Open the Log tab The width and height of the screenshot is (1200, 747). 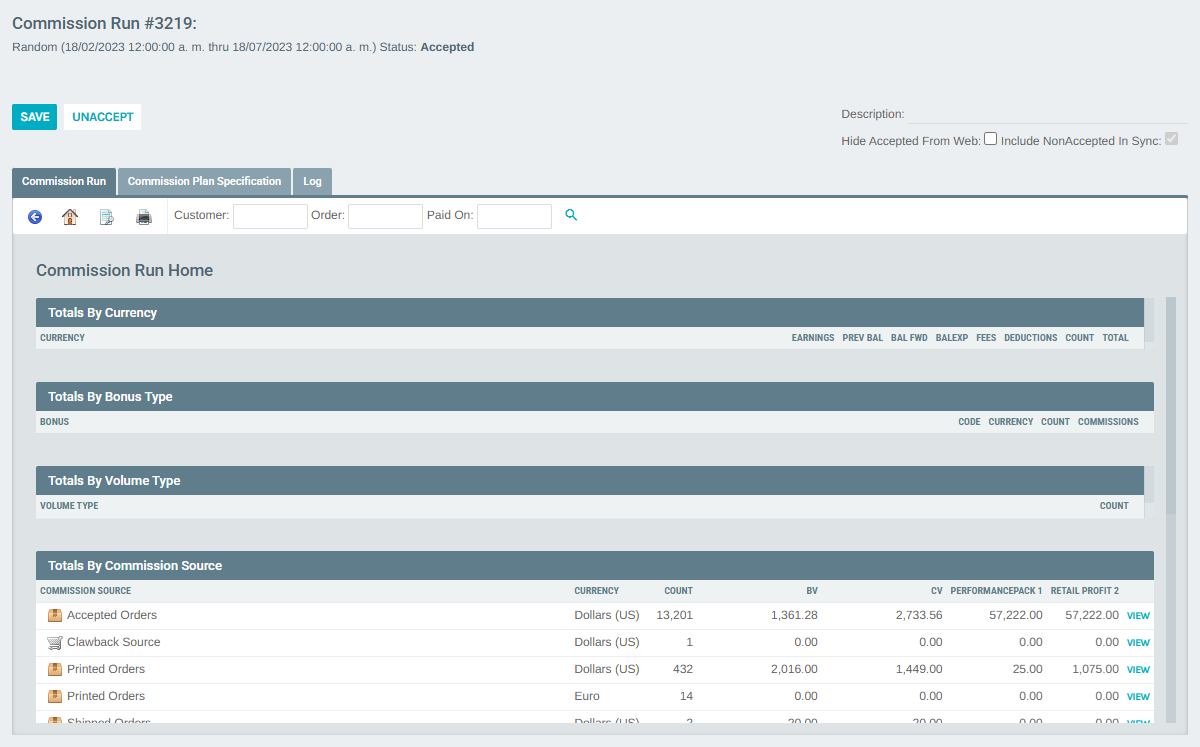click(312, 181)
